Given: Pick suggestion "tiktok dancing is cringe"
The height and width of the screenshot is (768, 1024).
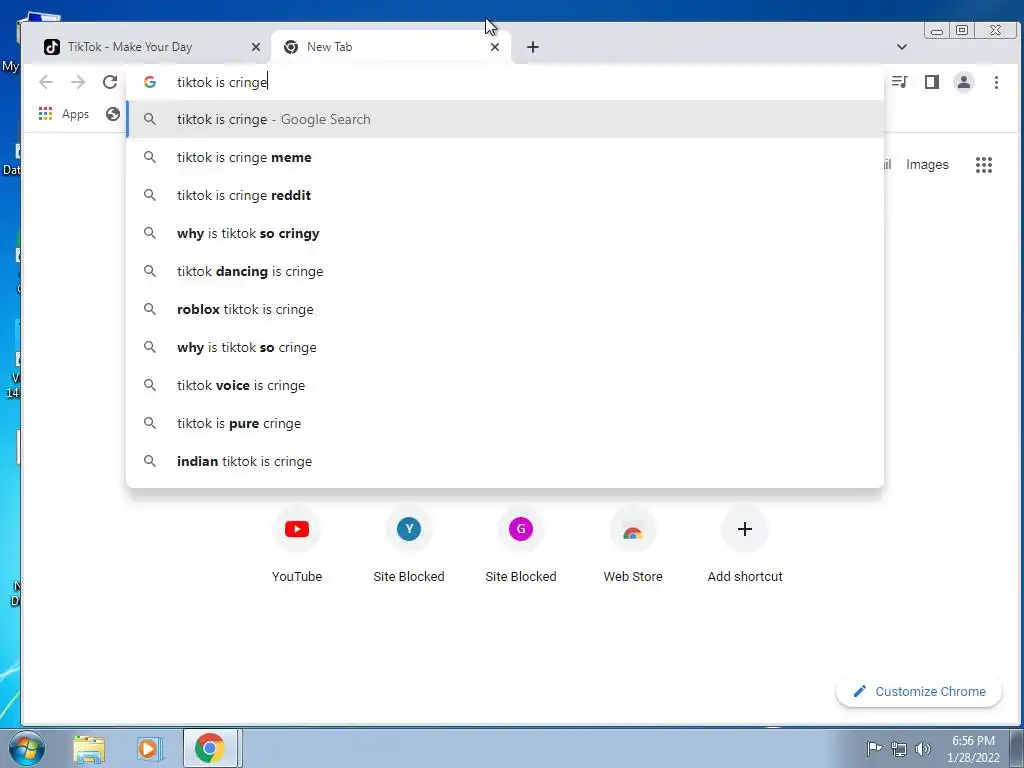Looking at the screenshot, I should point(505,271).
